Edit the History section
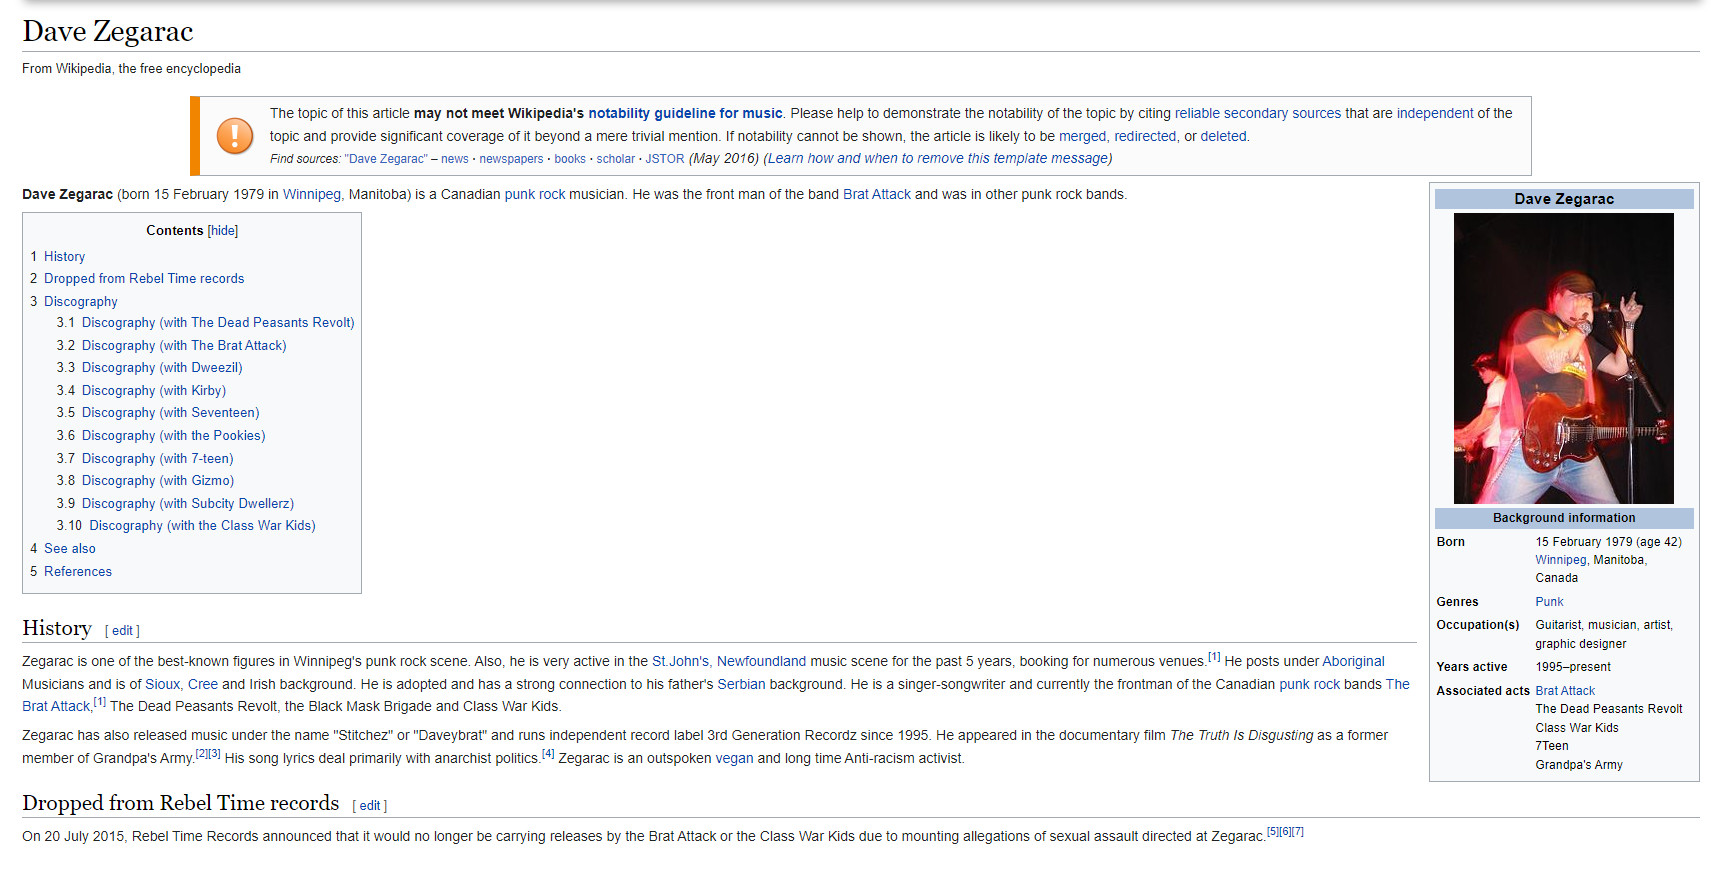Screen dimensions: 1711x869 point(122,631)
